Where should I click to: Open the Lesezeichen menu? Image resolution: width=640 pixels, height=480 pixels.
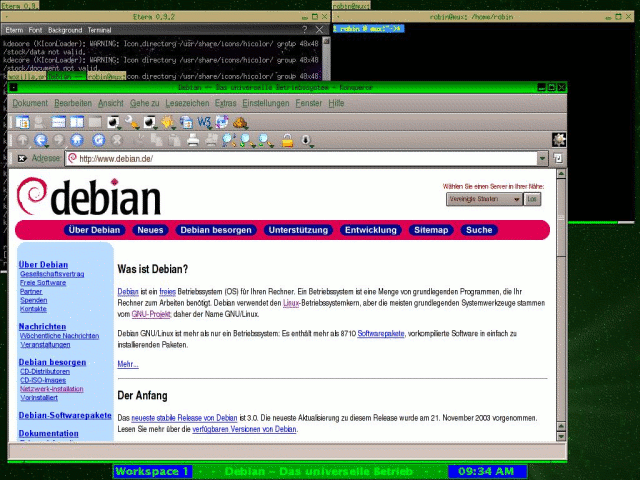pos(187,103)
